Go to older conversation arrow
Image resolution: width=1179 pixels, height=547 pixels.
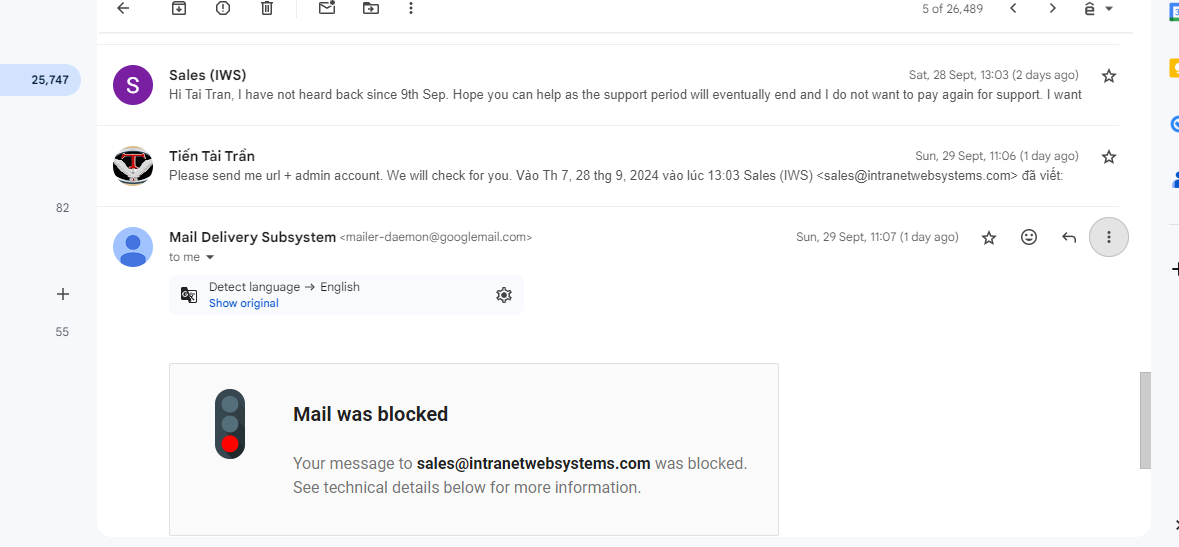[x=1053, y=8]
